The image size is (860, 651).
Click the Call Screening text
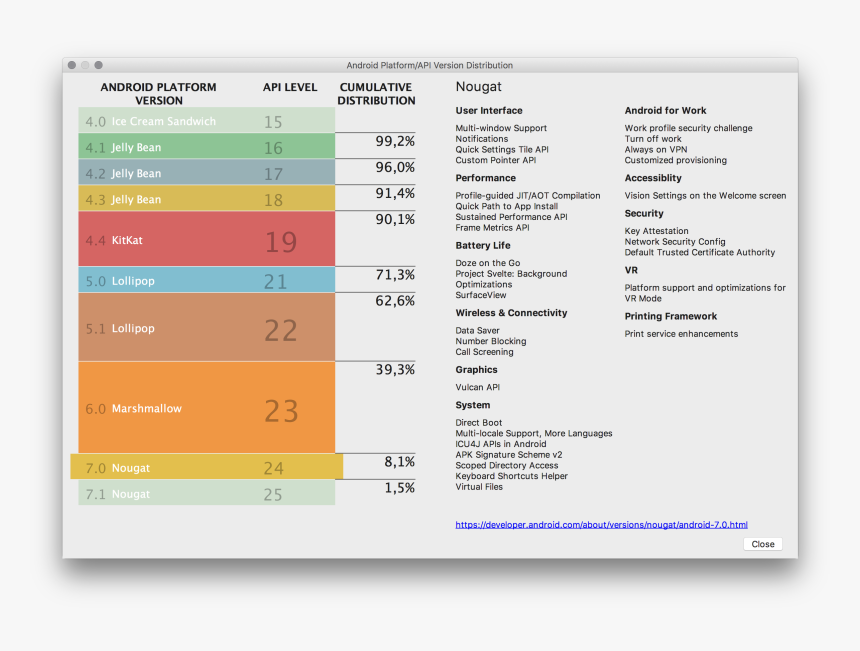[484, 352]
